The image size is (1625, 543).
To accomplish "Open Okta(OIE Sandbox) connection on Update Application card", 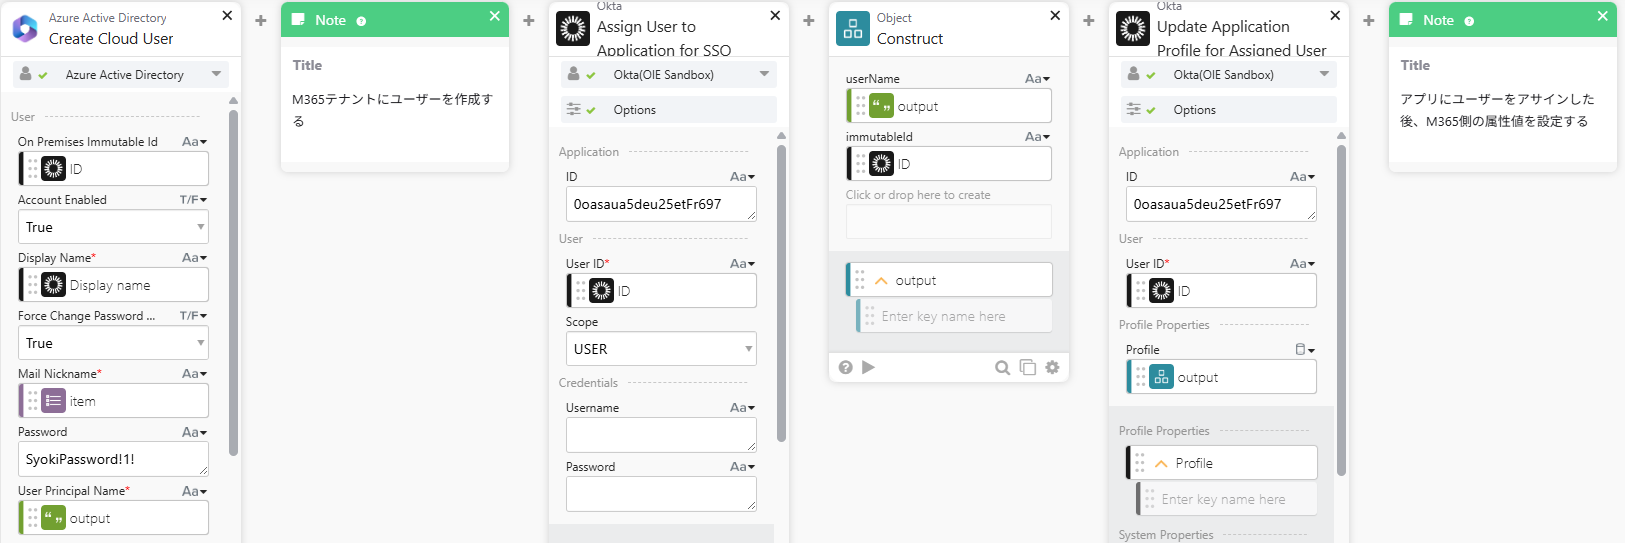I will coord(1229,75).
